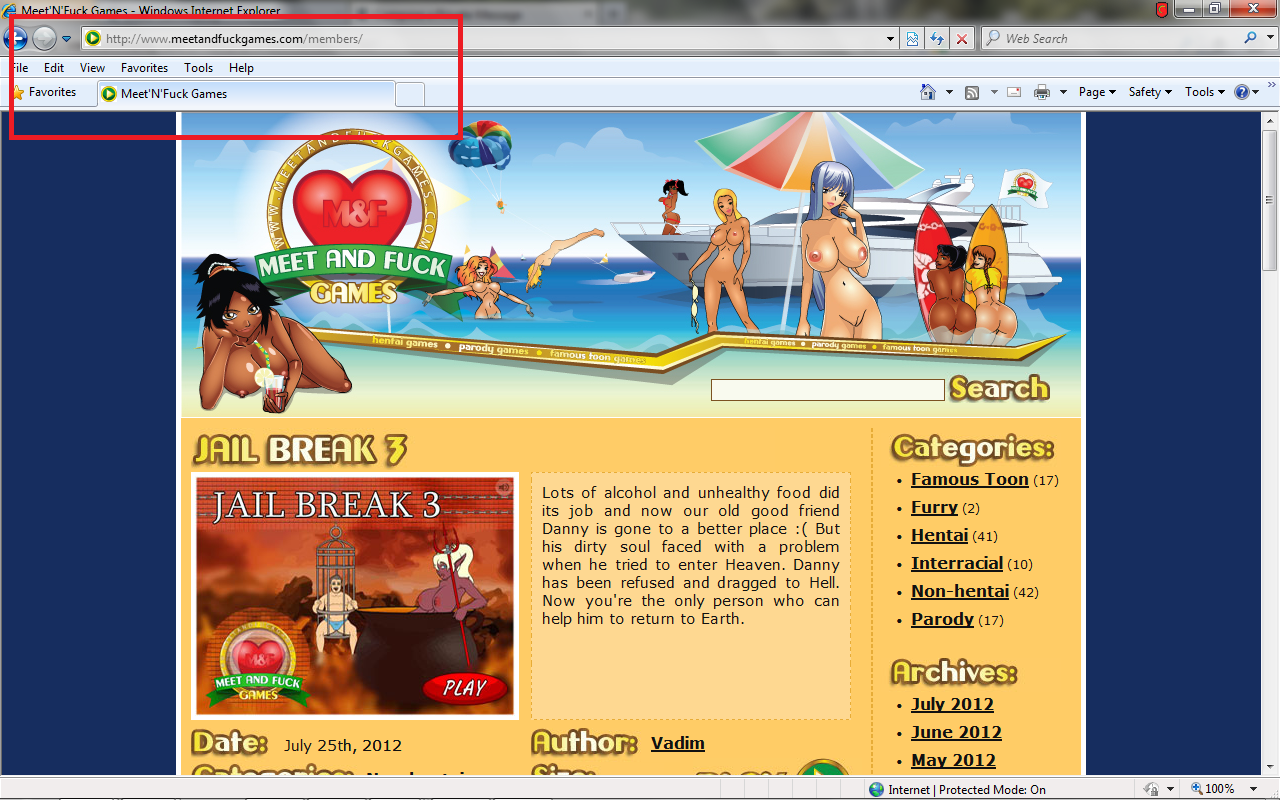Click the date text July 25th, 2012

[342, 745]
